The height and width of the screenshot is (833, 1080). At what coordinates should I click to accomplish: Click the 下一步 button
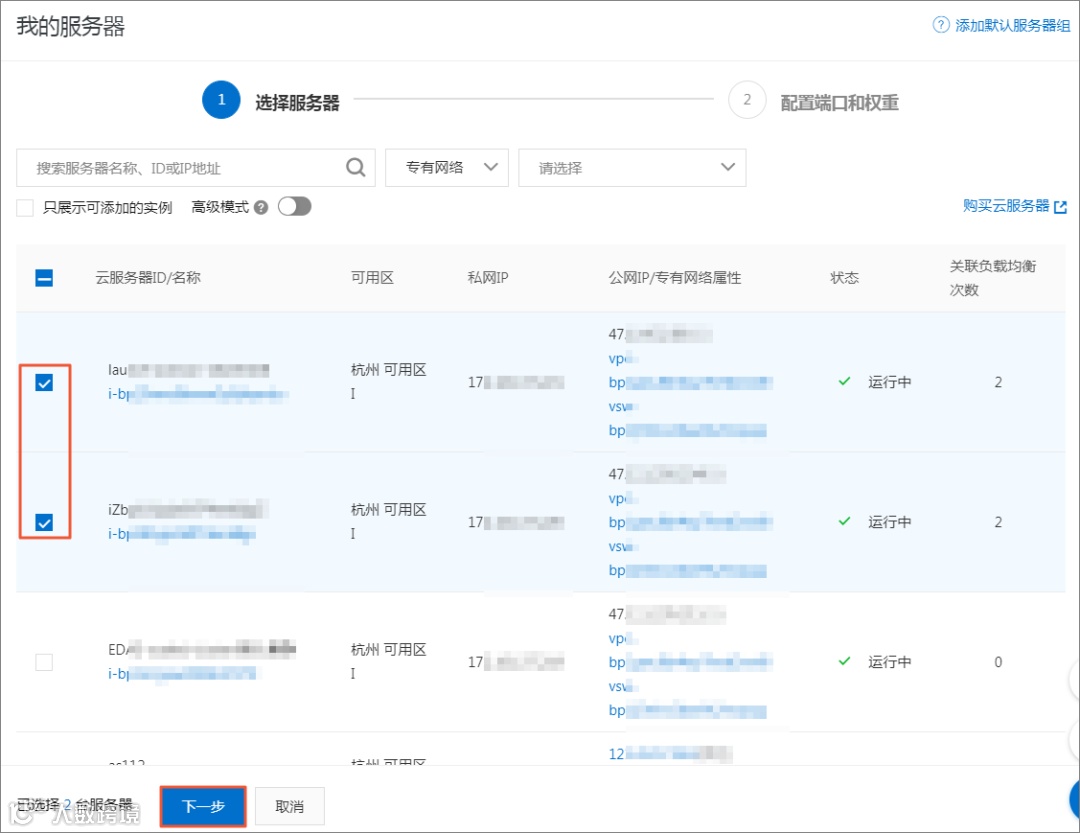pyautogui.click(x=203, y=806)
